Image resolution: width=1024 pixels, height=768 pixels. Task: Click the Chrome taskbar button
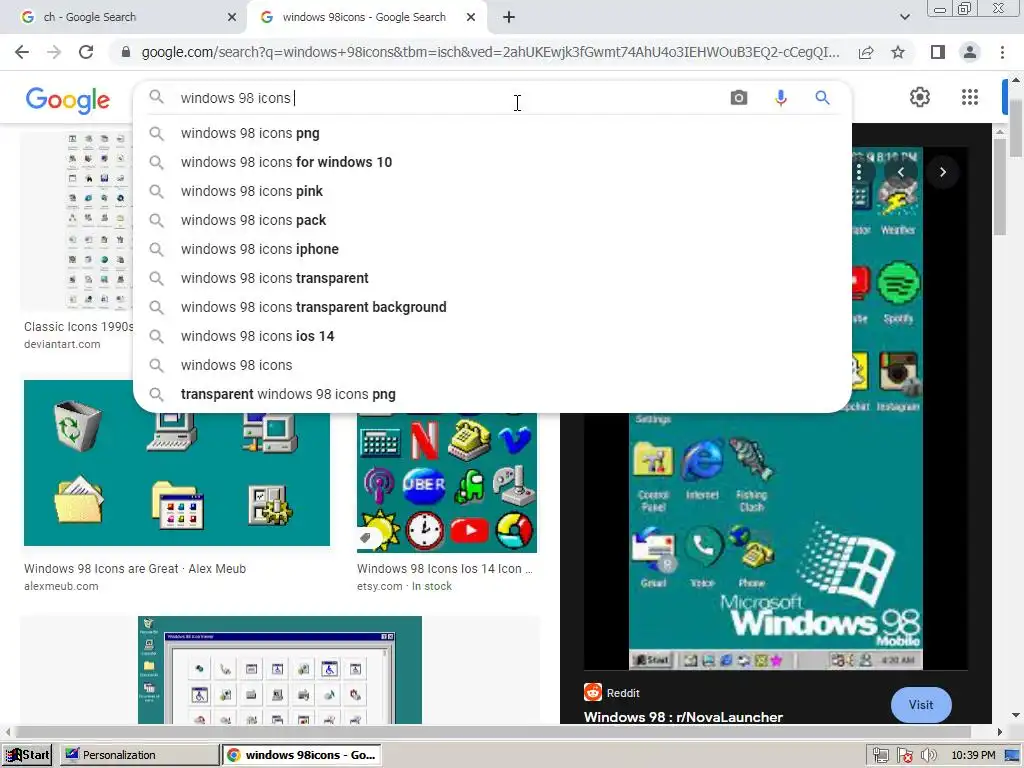(301, 755)
